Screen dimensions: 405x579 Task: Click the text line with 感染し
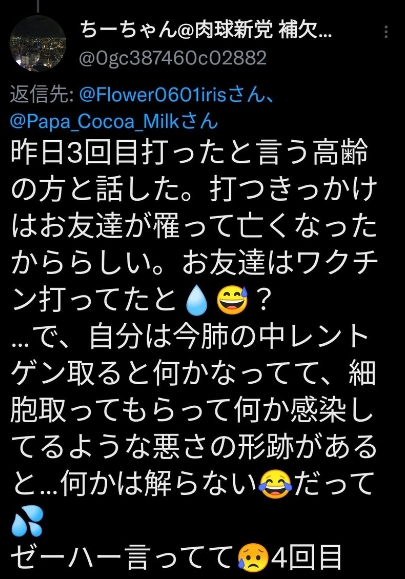tap(192, 410)
